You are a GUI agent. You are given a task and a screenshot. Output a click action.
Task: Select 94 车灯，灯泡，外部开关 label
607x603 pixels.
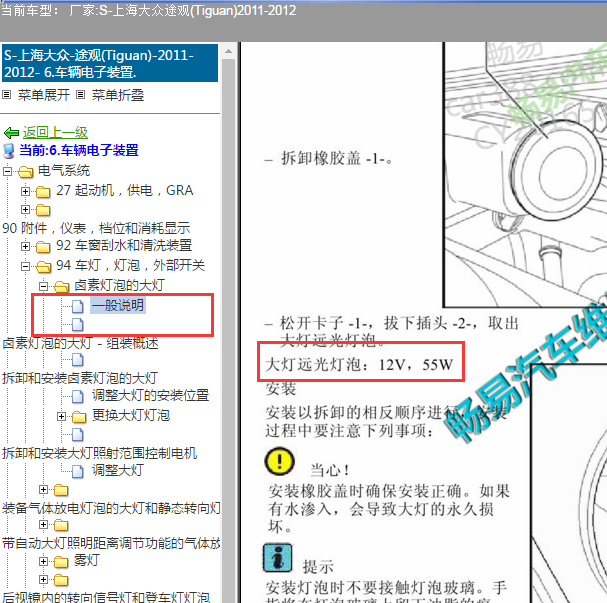(130, 266)
